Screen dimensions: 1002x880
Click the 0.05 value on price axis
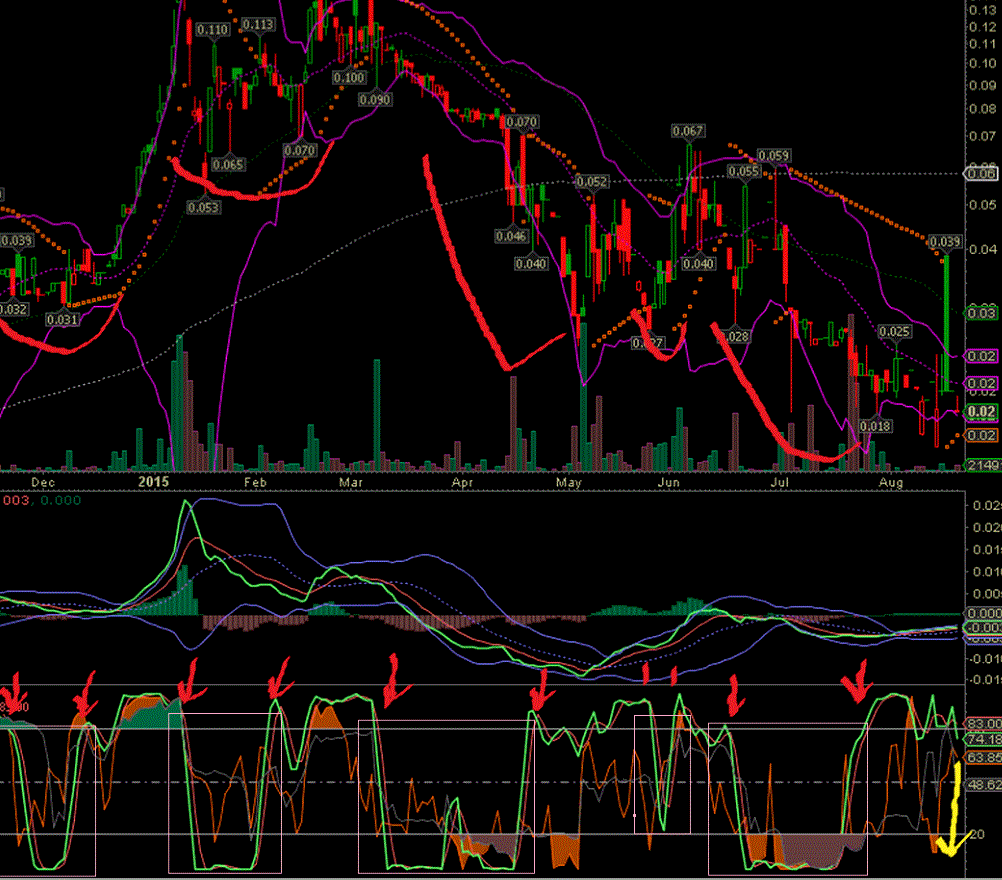tap(983, 205)
